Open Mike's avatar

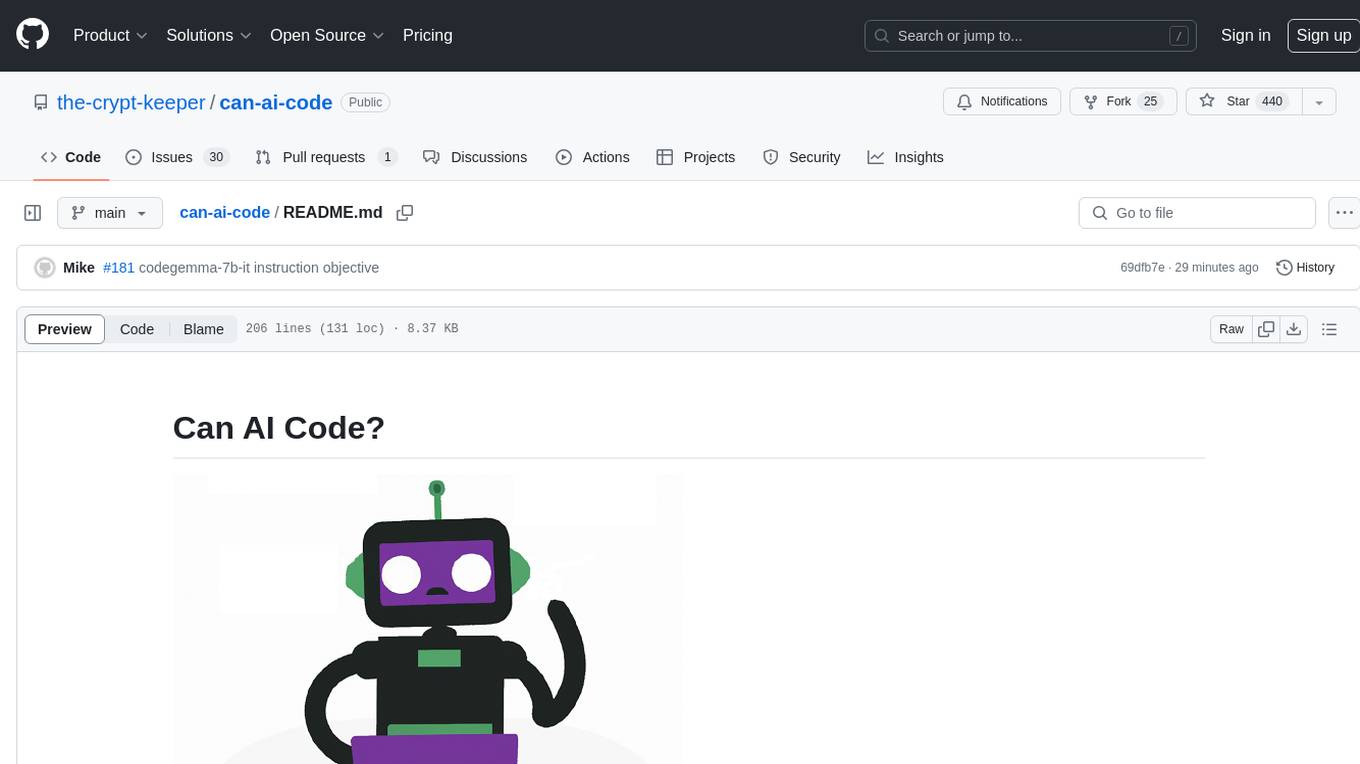click(x=44, y=268)
